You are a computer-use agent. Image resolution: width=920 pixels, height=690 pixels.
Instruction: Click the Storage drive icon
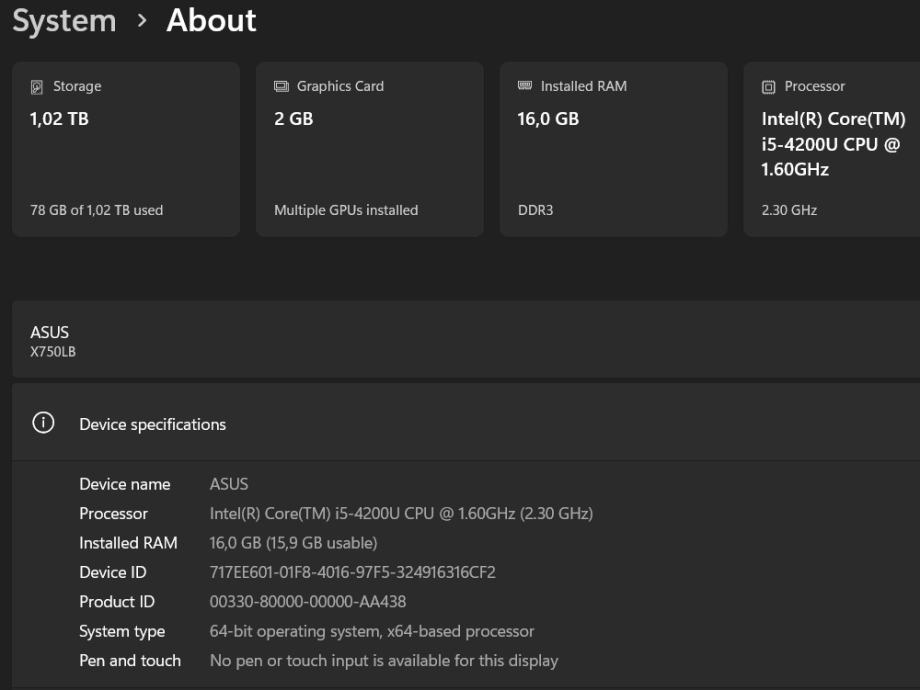pyautogui.click(x=37, y=87)
